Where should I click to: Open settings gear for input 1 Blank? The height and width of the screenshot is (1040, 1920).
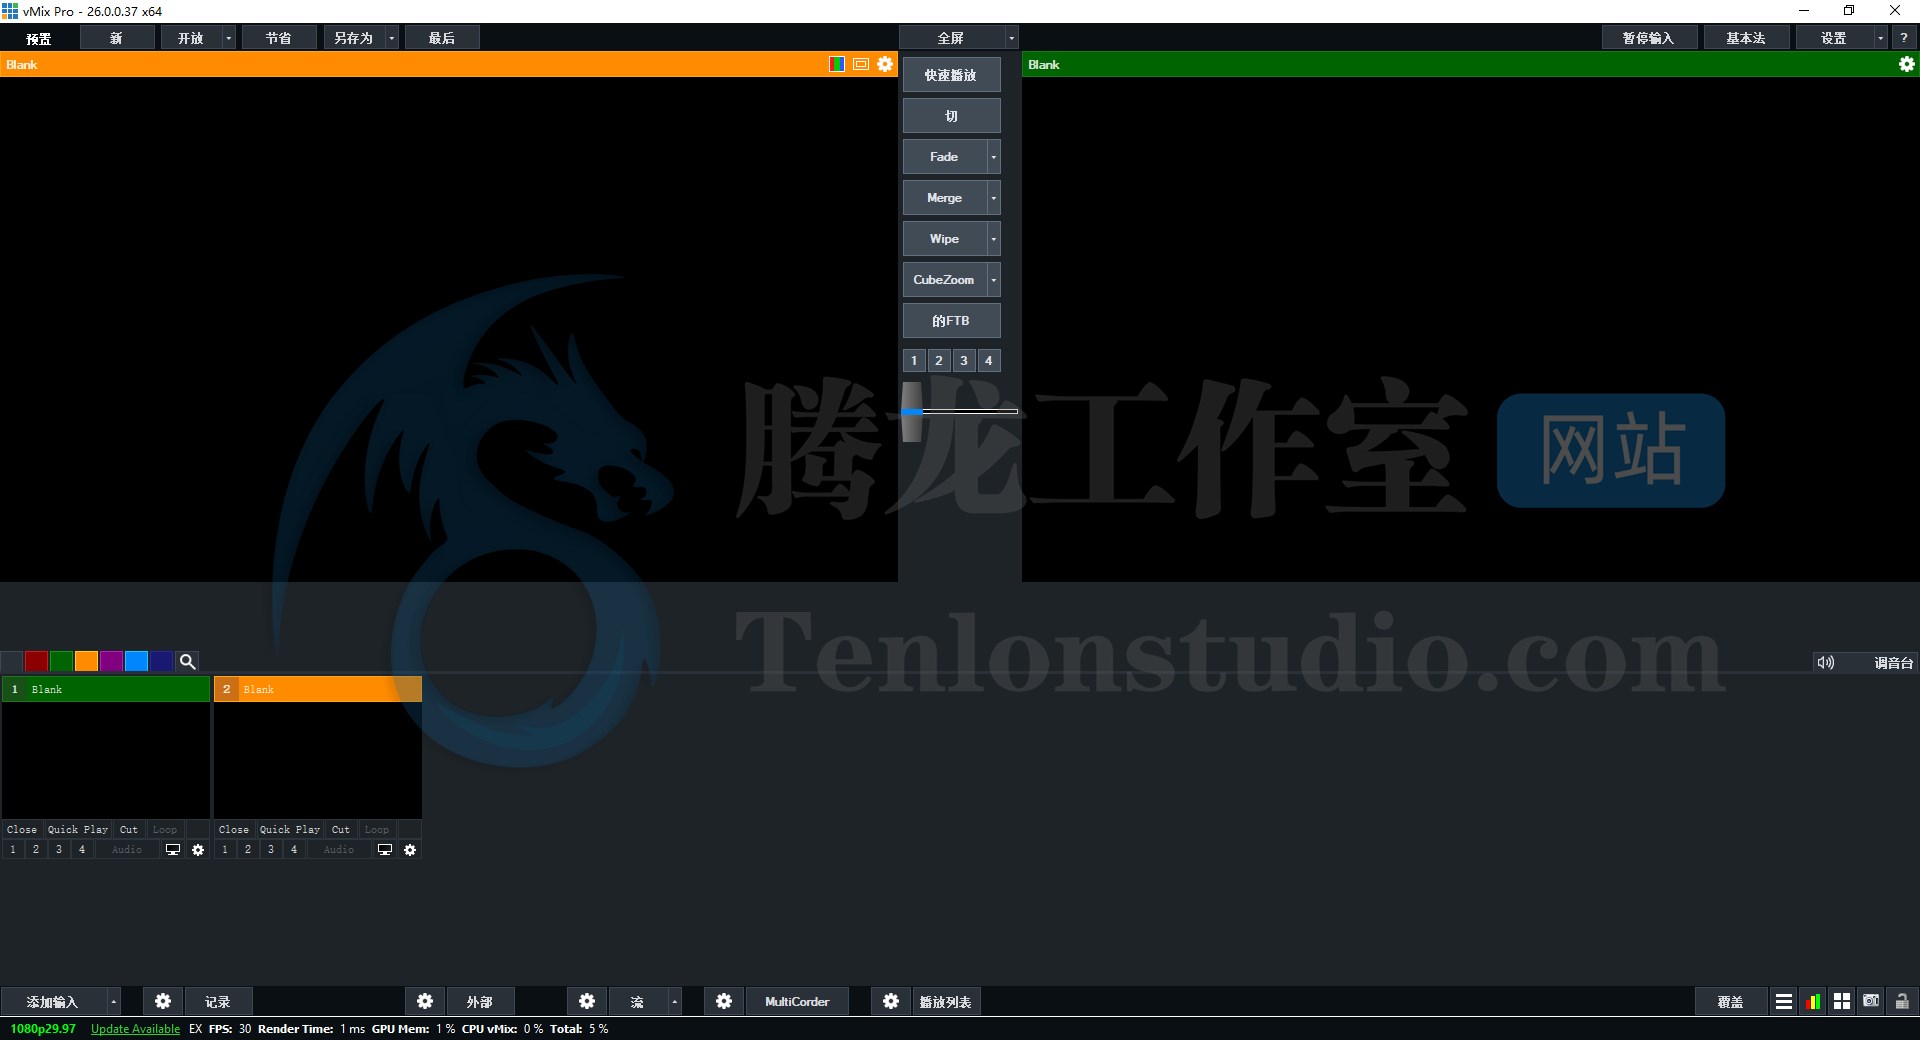[198, 850]
